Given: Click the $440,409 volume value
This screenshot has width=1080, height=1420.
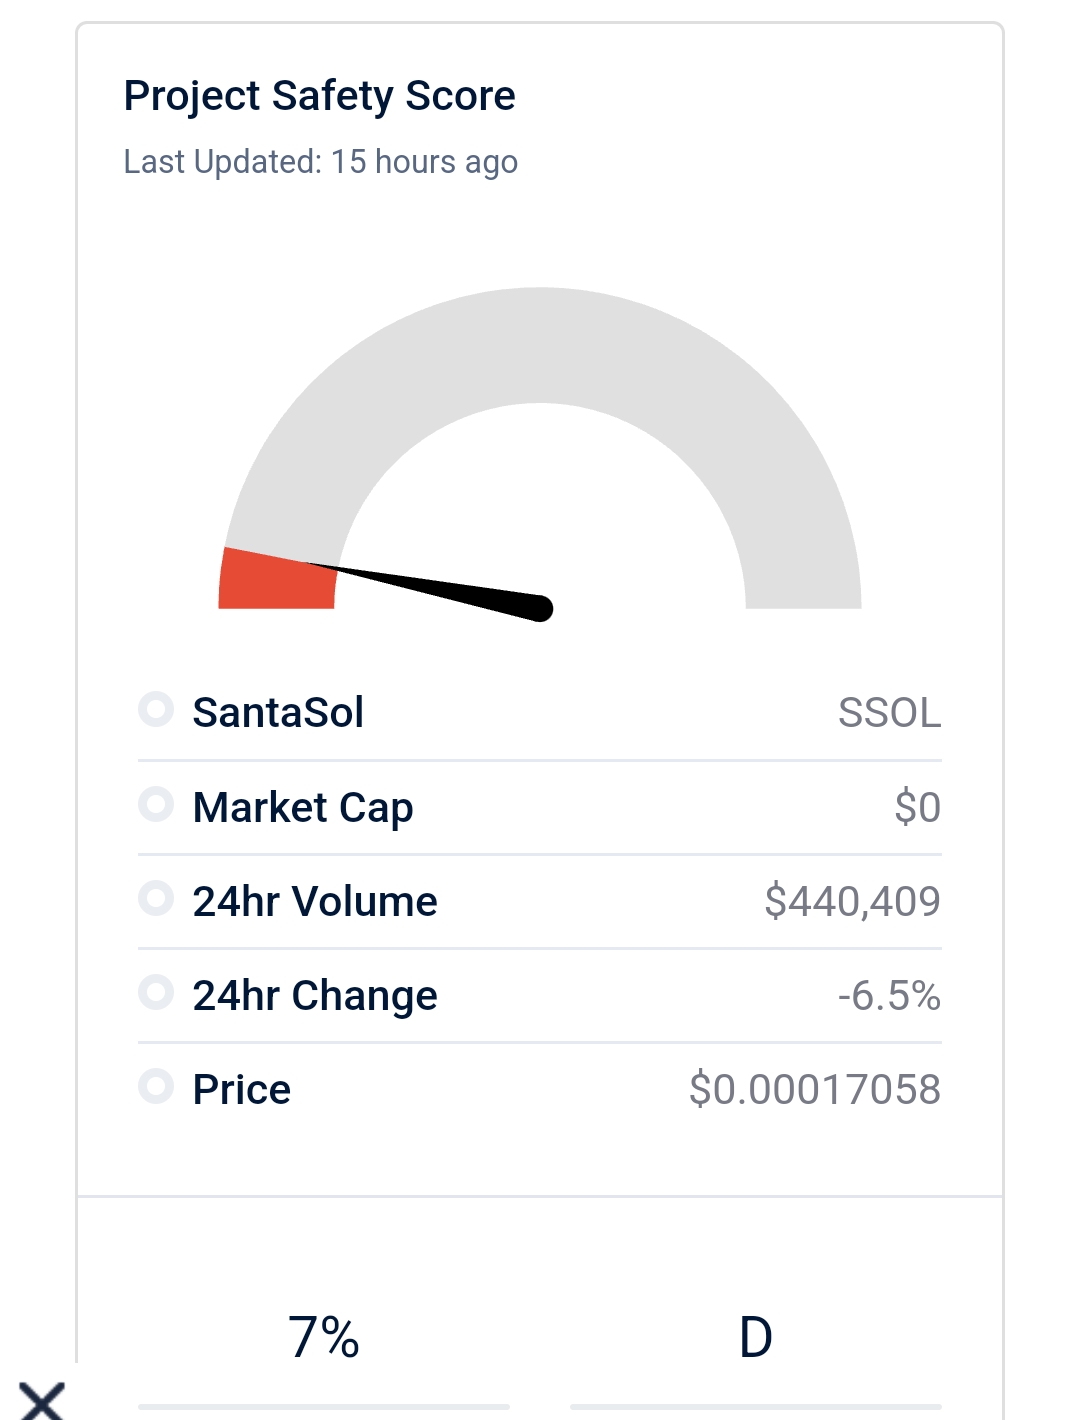Looking at the screenshot, I should [852, 901].
